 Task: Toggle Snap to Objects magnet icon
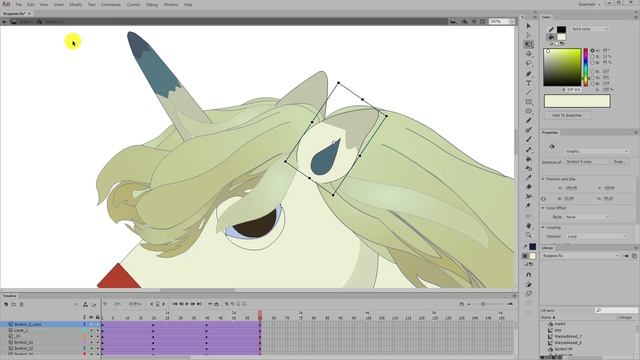click(529, 275)
